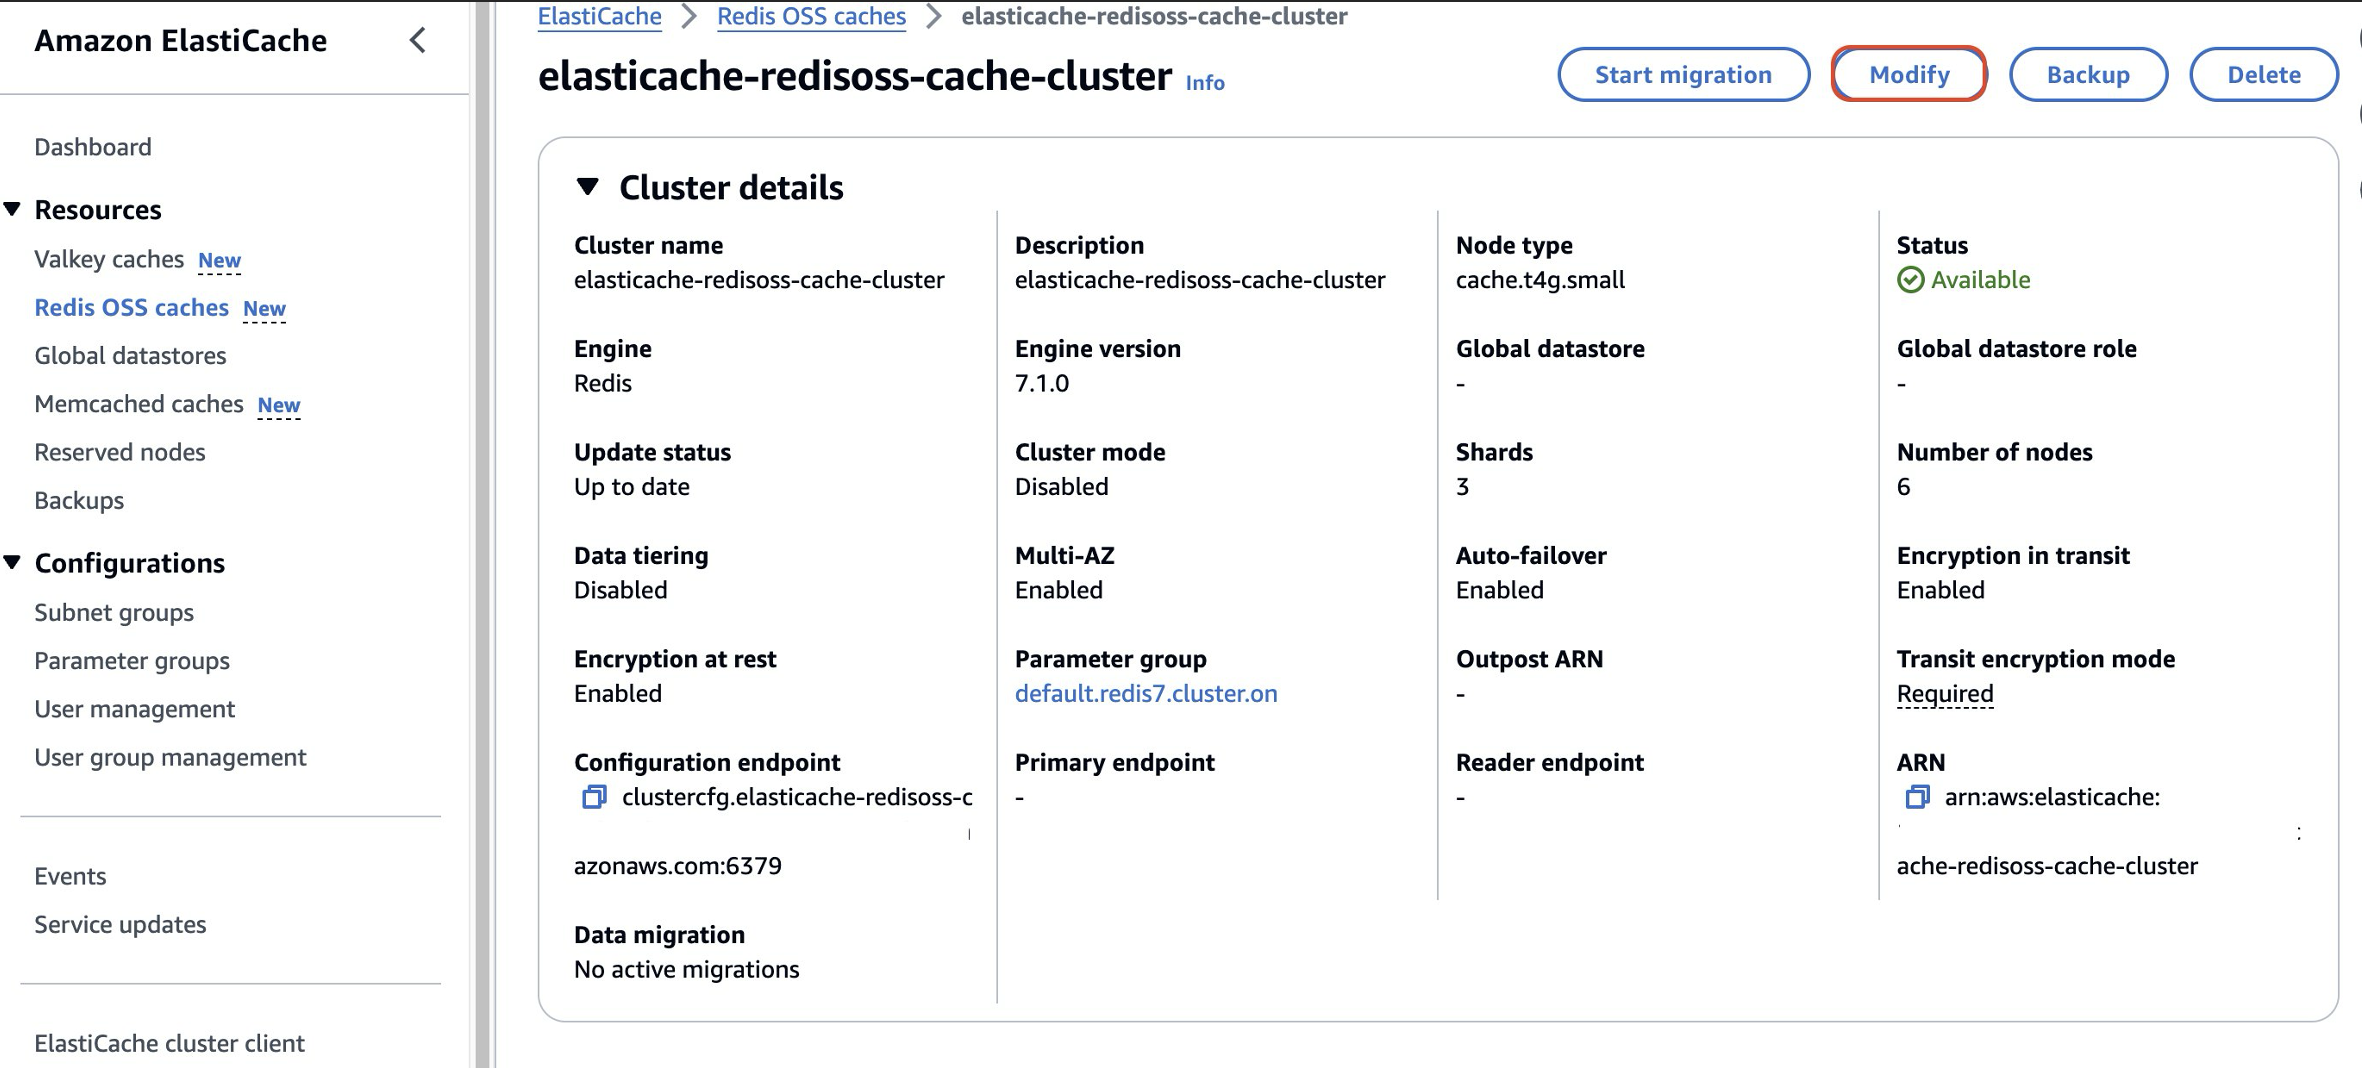Open Info link beside cluster title
The width and height of the screenshot is (2362, 1068).
[x=1204, y=83]
